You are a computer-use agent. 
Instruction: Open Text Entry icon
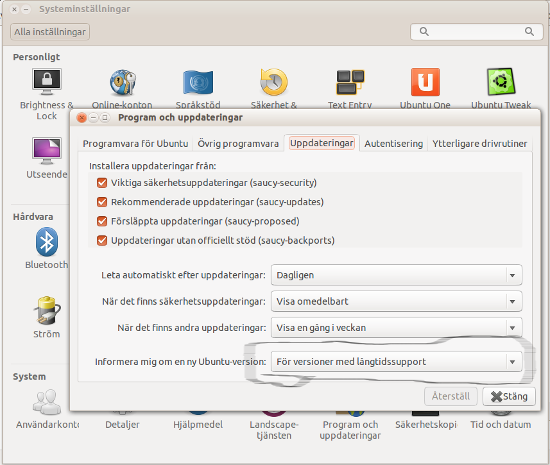(x=350, y=82)
